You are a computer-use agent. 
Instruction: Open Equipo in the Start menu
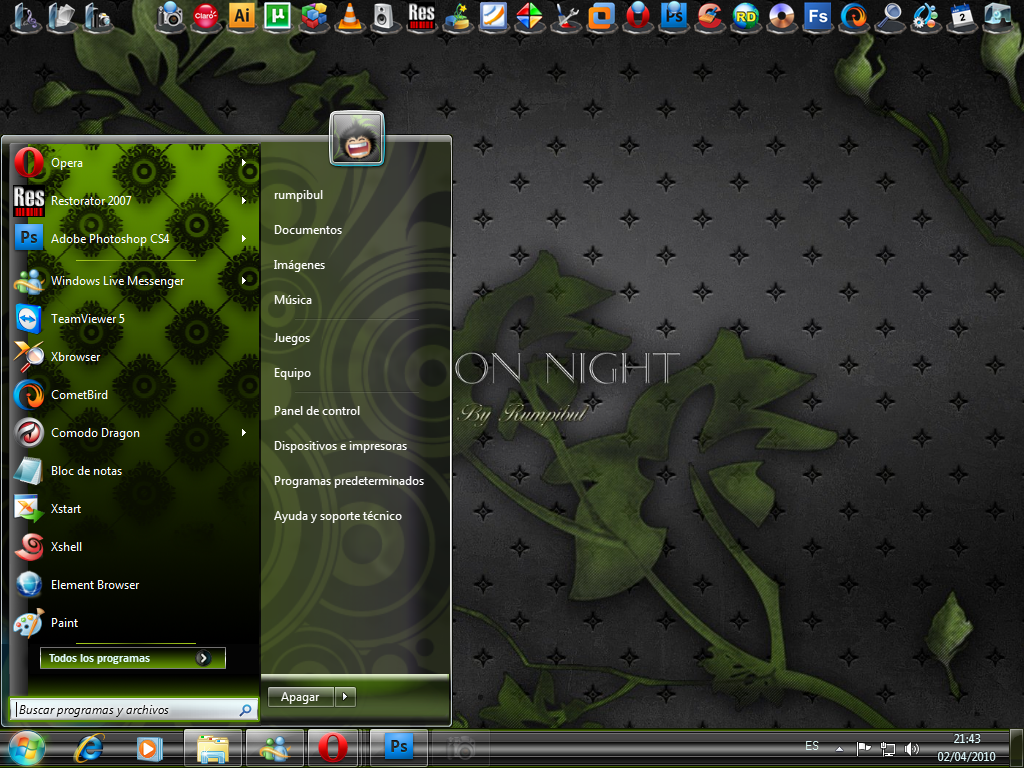point(292,373)
